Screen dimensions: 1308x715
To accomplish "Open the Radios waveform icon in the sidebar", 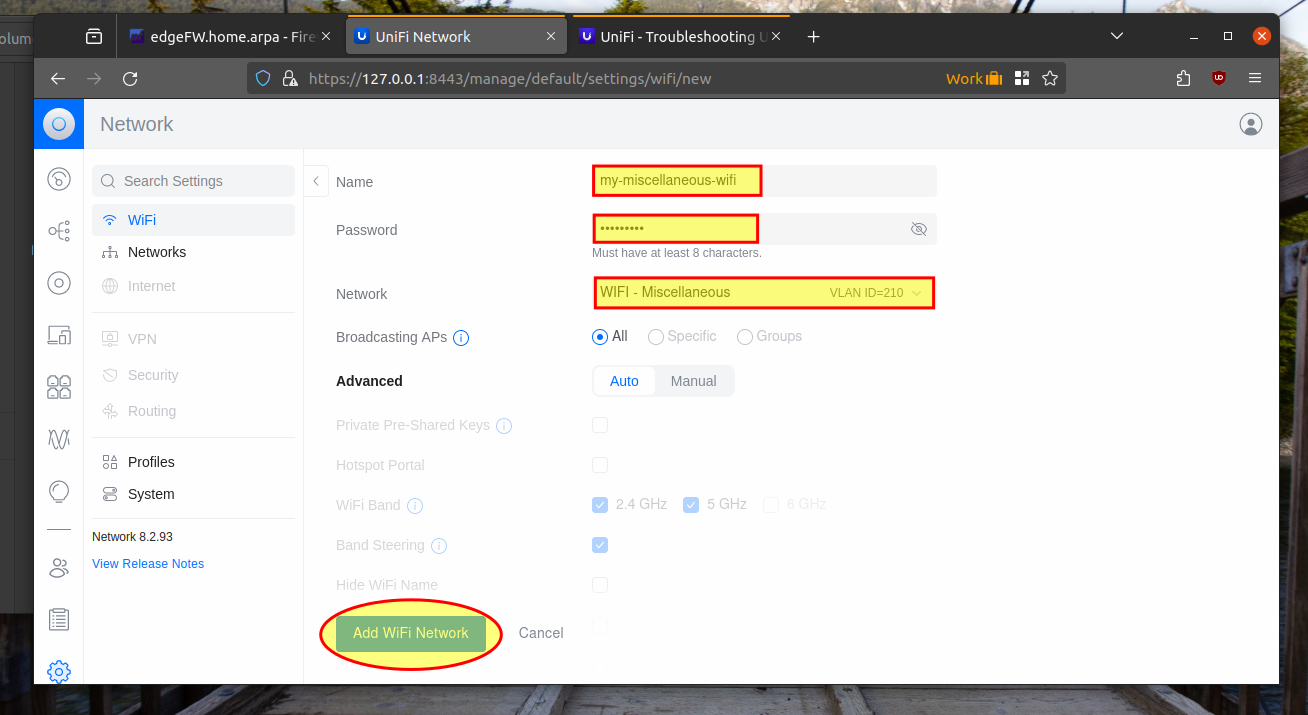I will pos(59,439).
